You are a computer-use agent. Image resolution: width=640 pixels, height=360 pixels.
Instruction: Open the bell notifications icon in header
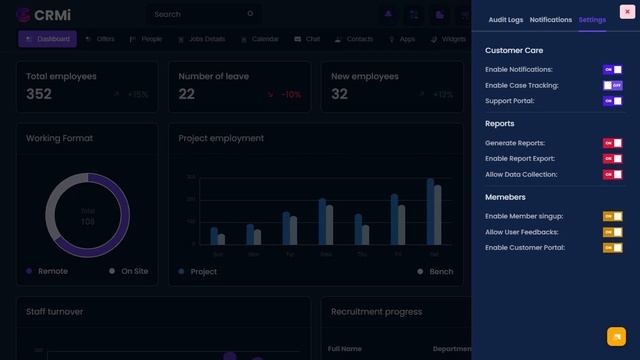tap(388, 14)
